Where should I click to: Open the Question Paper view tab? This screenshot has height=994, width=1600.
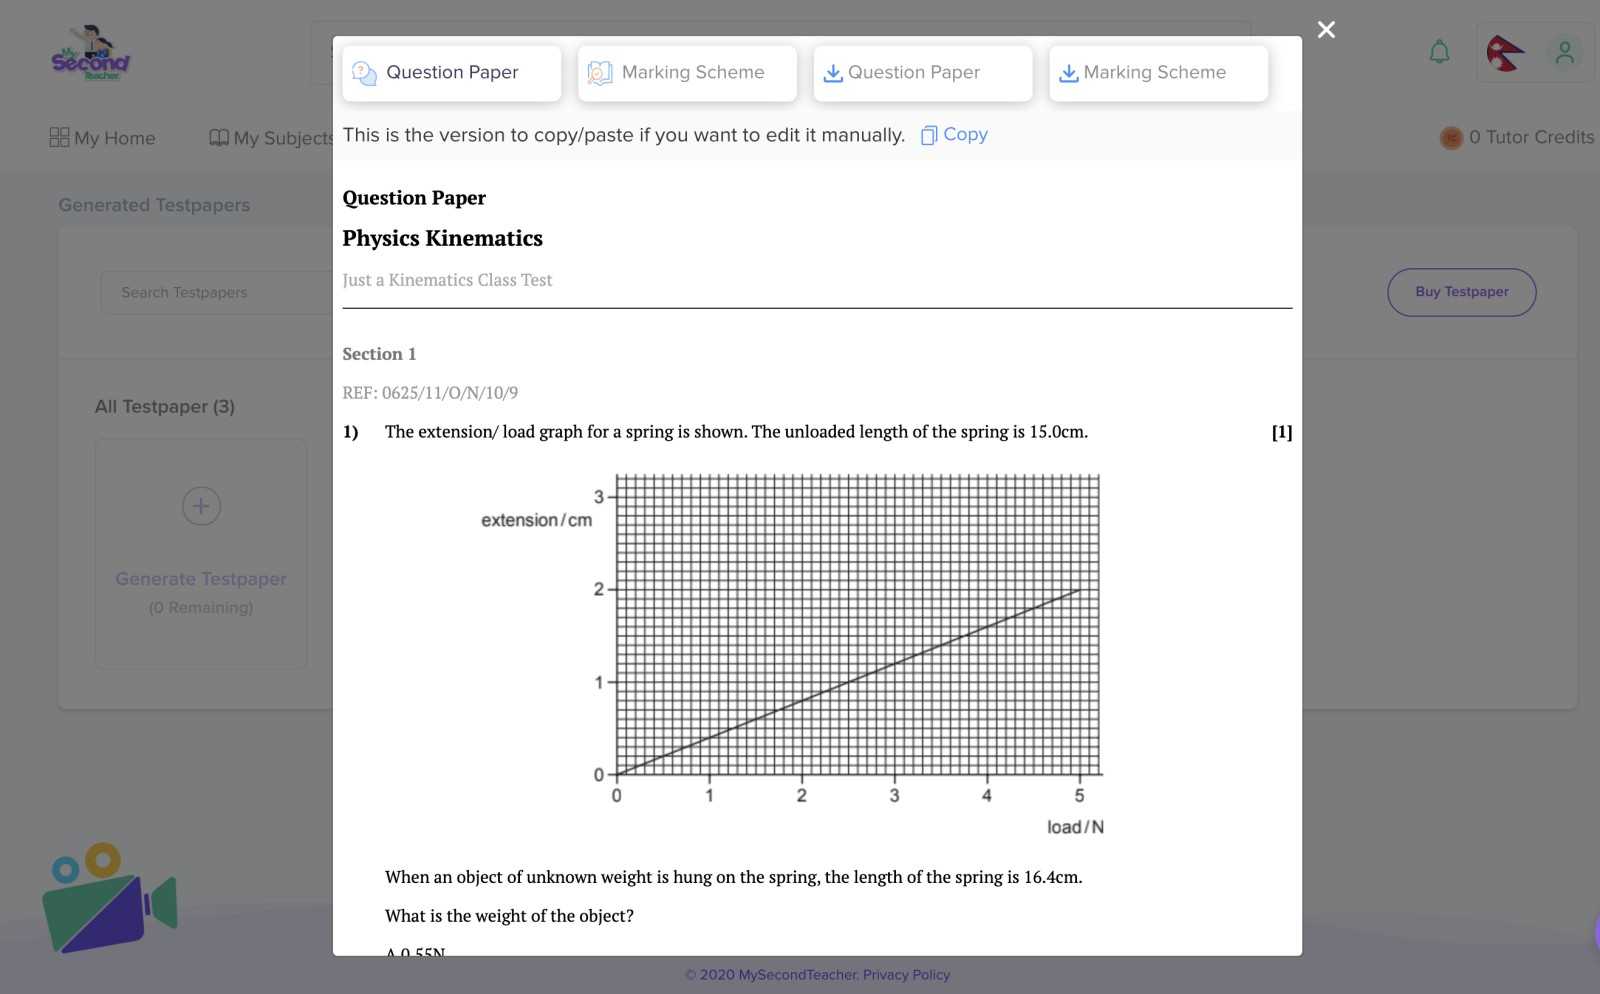[x=452, y=73]
